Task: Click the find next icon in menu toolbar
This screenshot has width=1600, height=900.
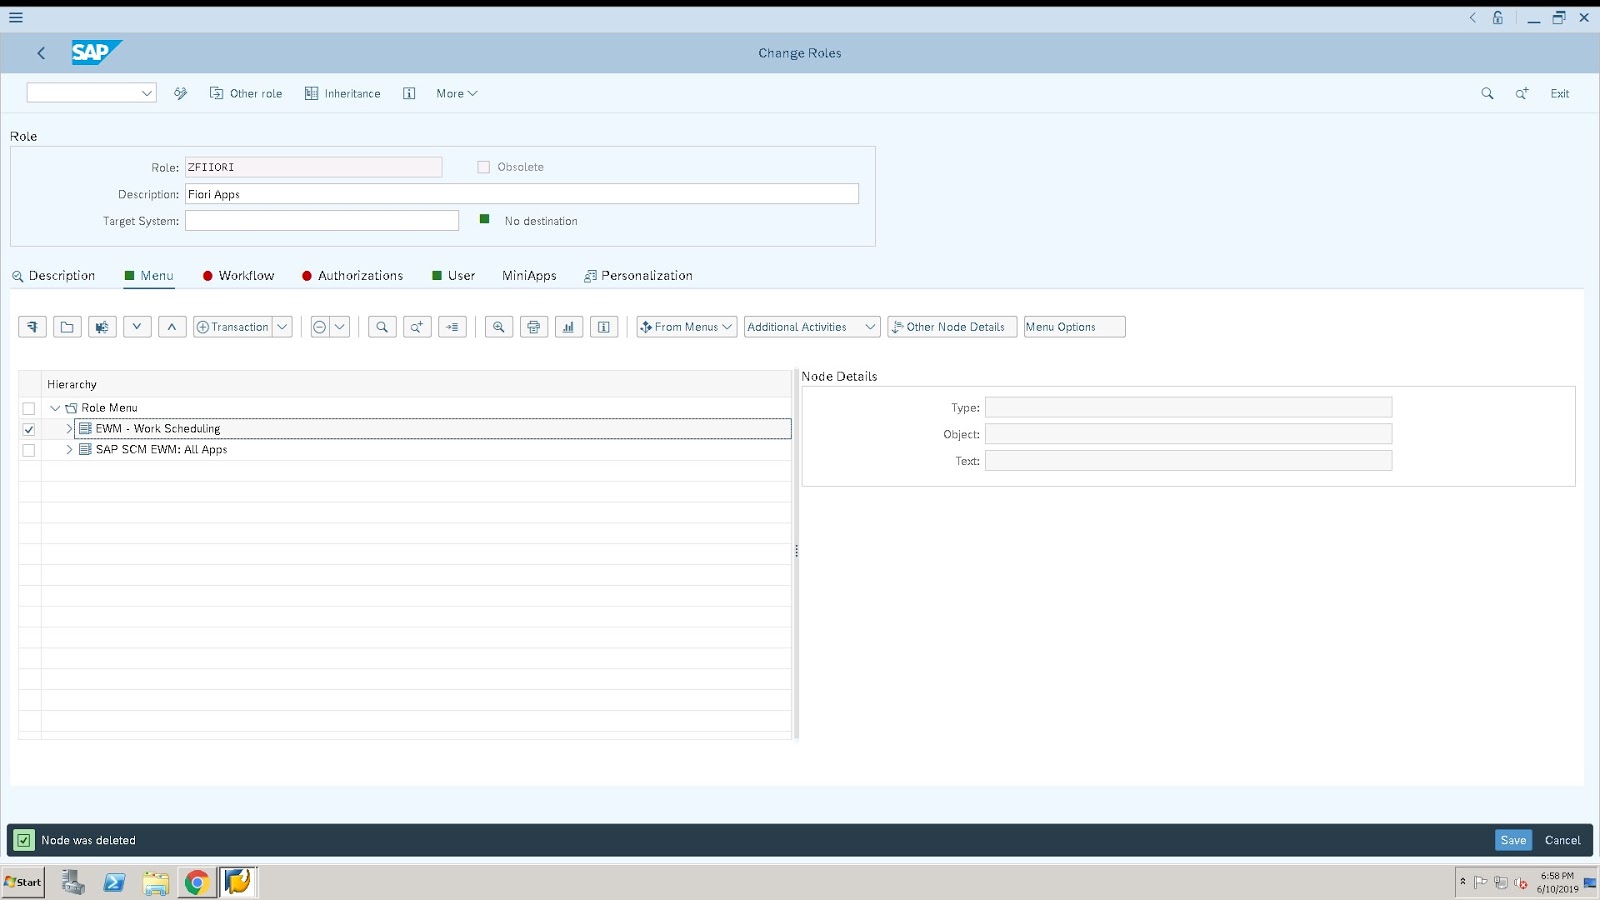Action: point(417,327)
